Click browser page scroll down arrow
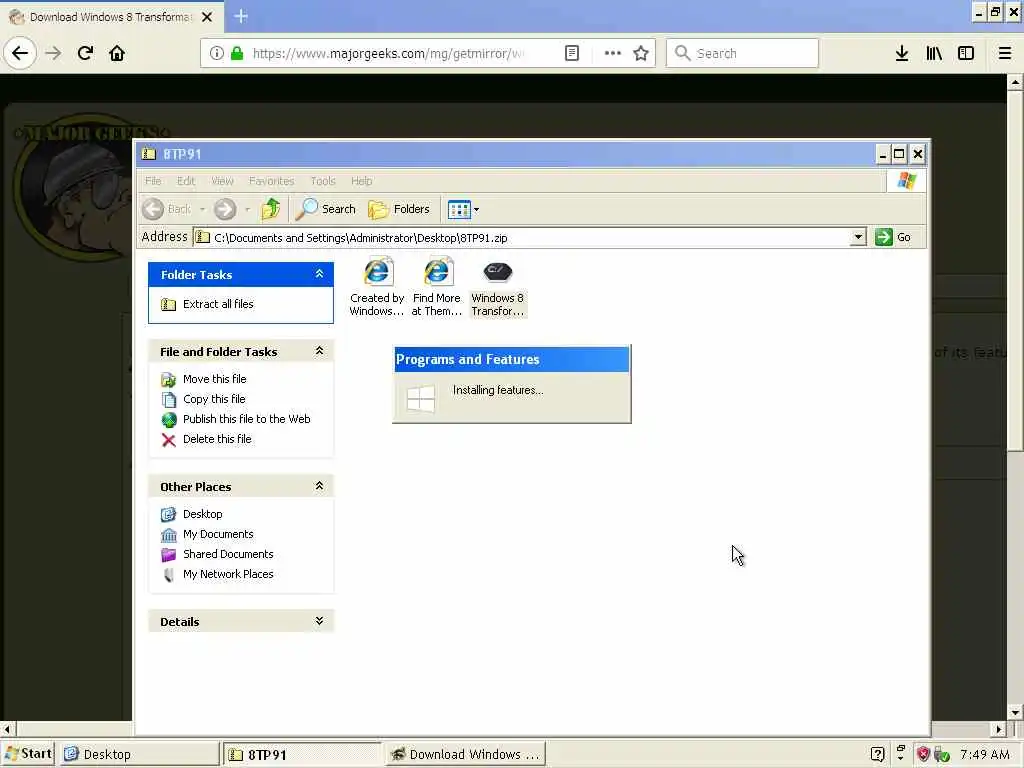The width and height of the screenshot is (1024, 768). pyautogui.click(x=1014, y=712)
